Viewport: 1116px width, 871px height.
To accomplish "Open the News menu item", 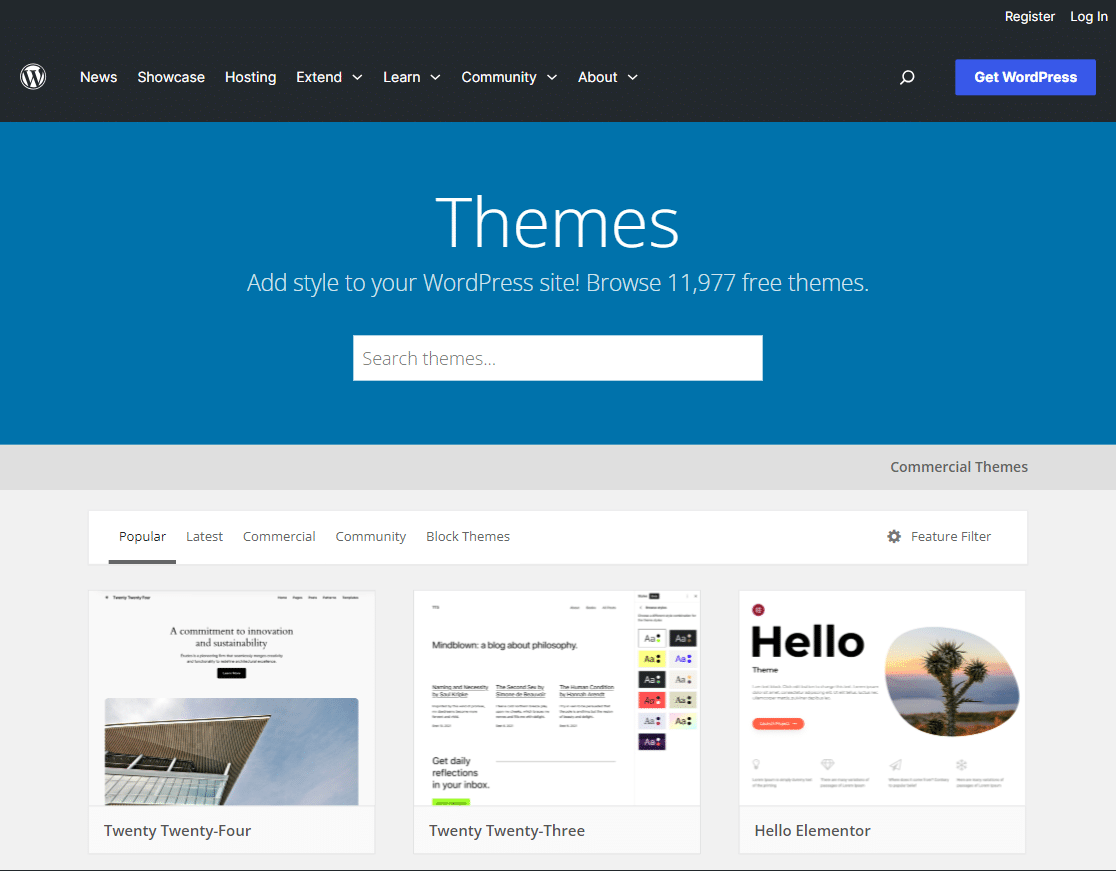I will pyautogui.click(x=98, y=77).
